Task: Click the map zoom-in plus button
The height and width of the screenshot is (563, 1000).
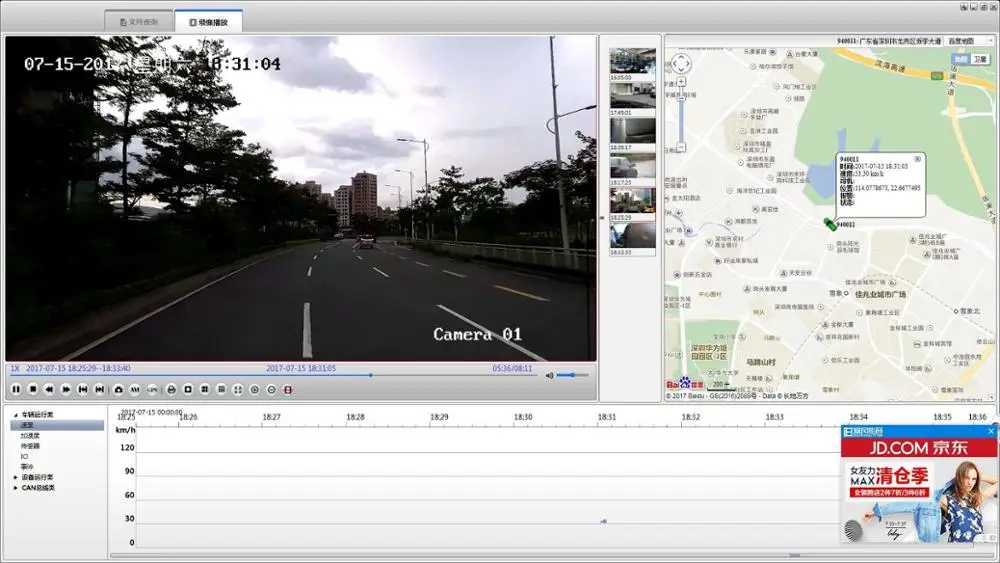Action: pyautogui.click(x=681, y=82)
